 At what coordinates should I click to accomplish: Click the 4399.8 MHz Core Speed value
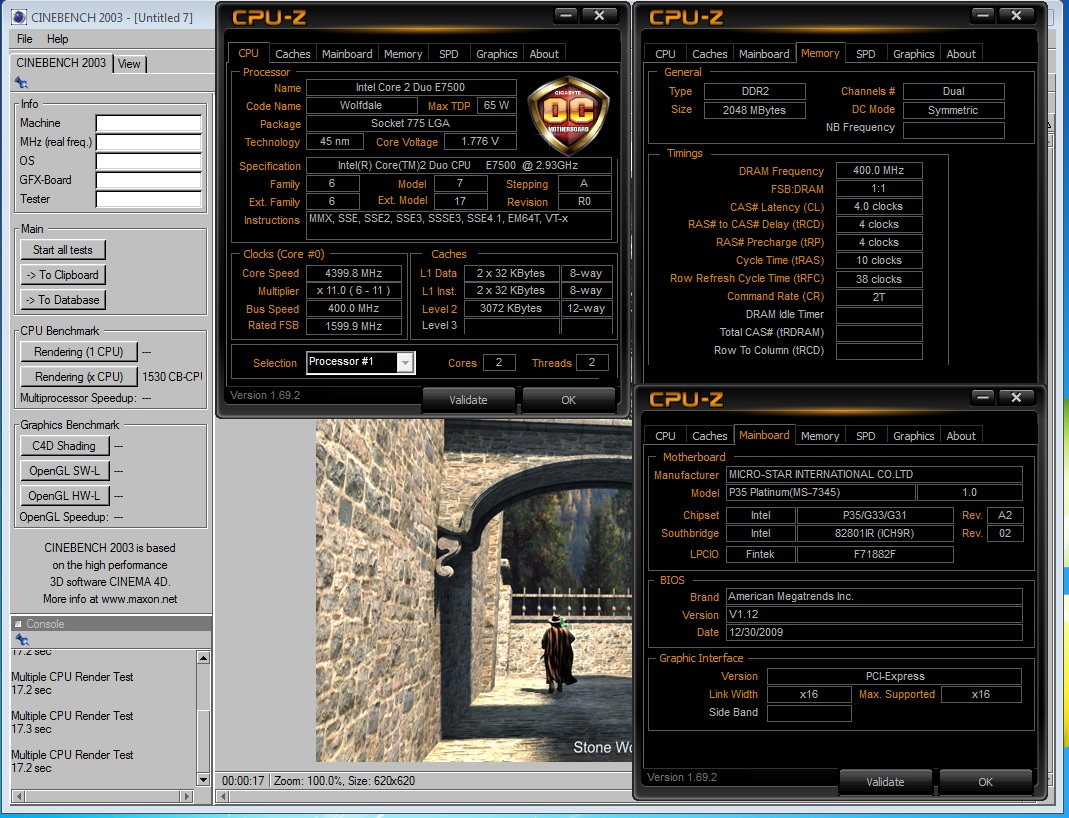(353, 273)
